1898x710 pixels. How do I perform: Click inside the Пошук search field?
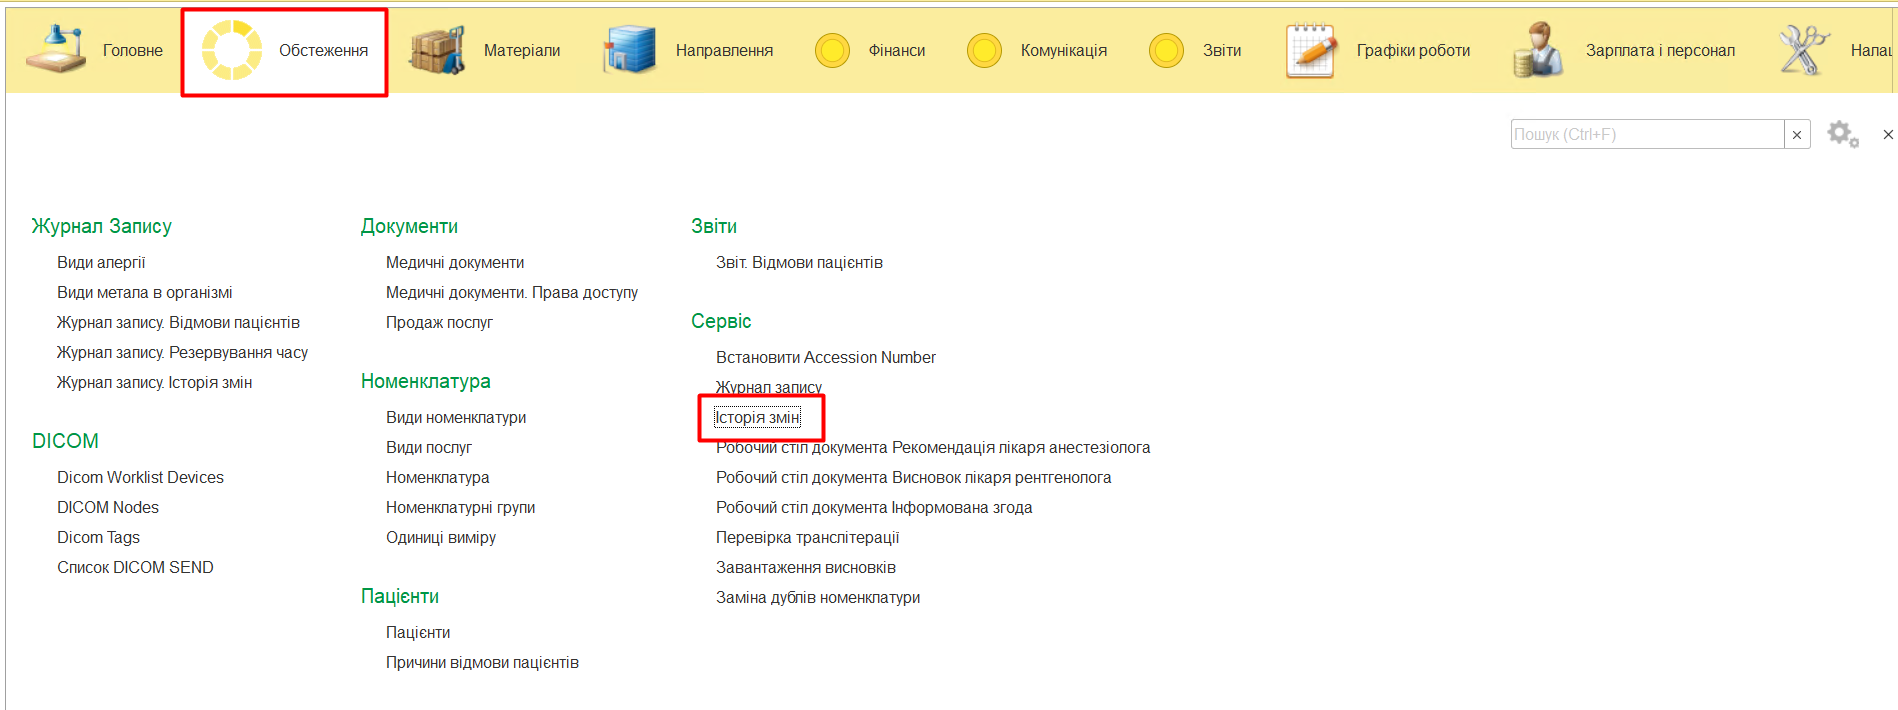point(1646,134)
